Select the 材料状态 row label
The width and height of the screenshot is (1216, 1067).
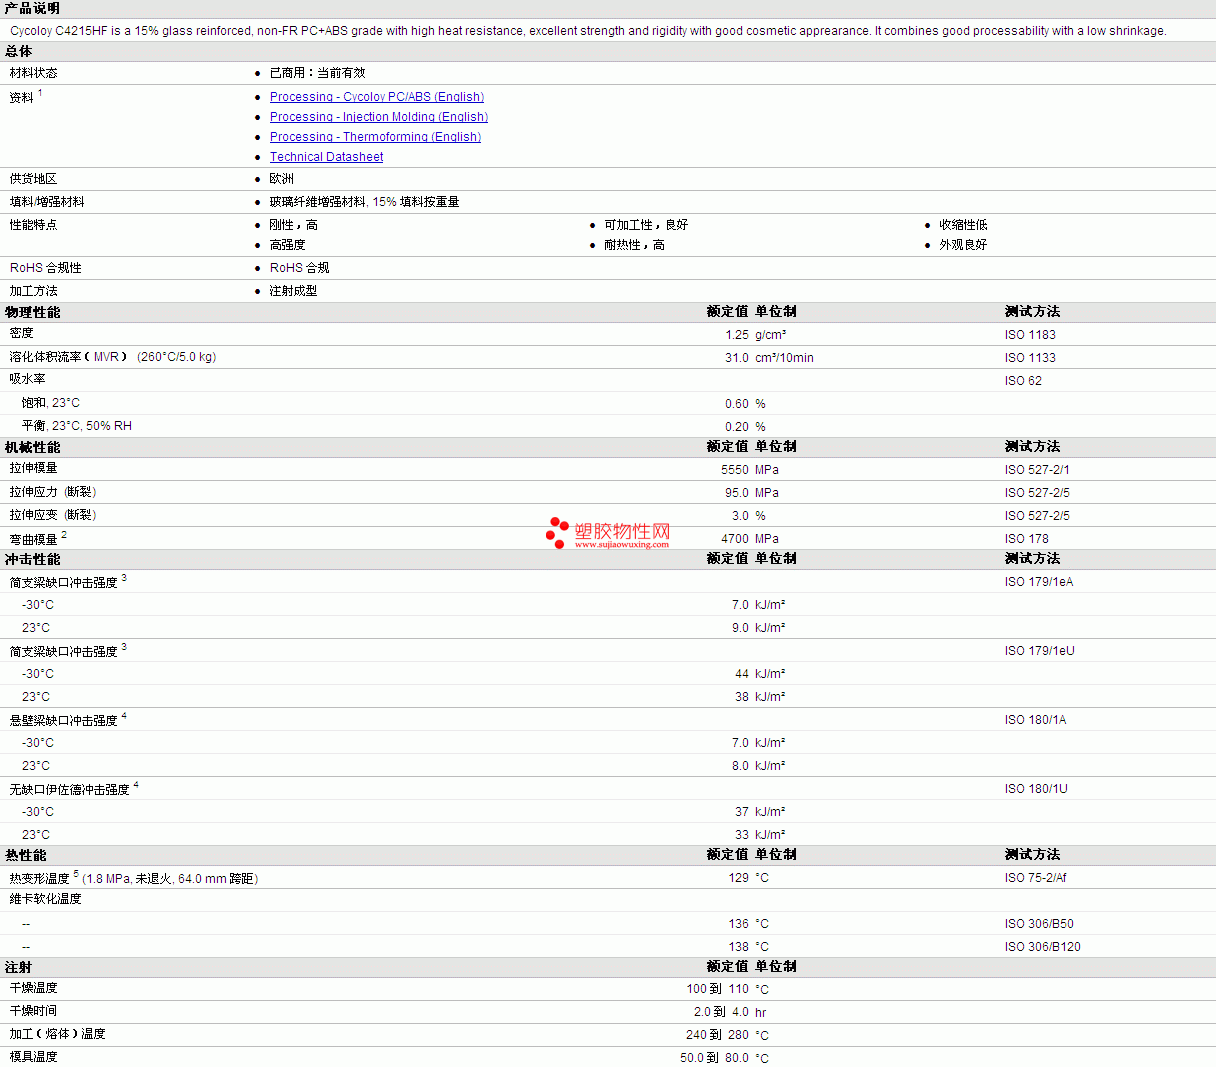[x=34, y=73]
